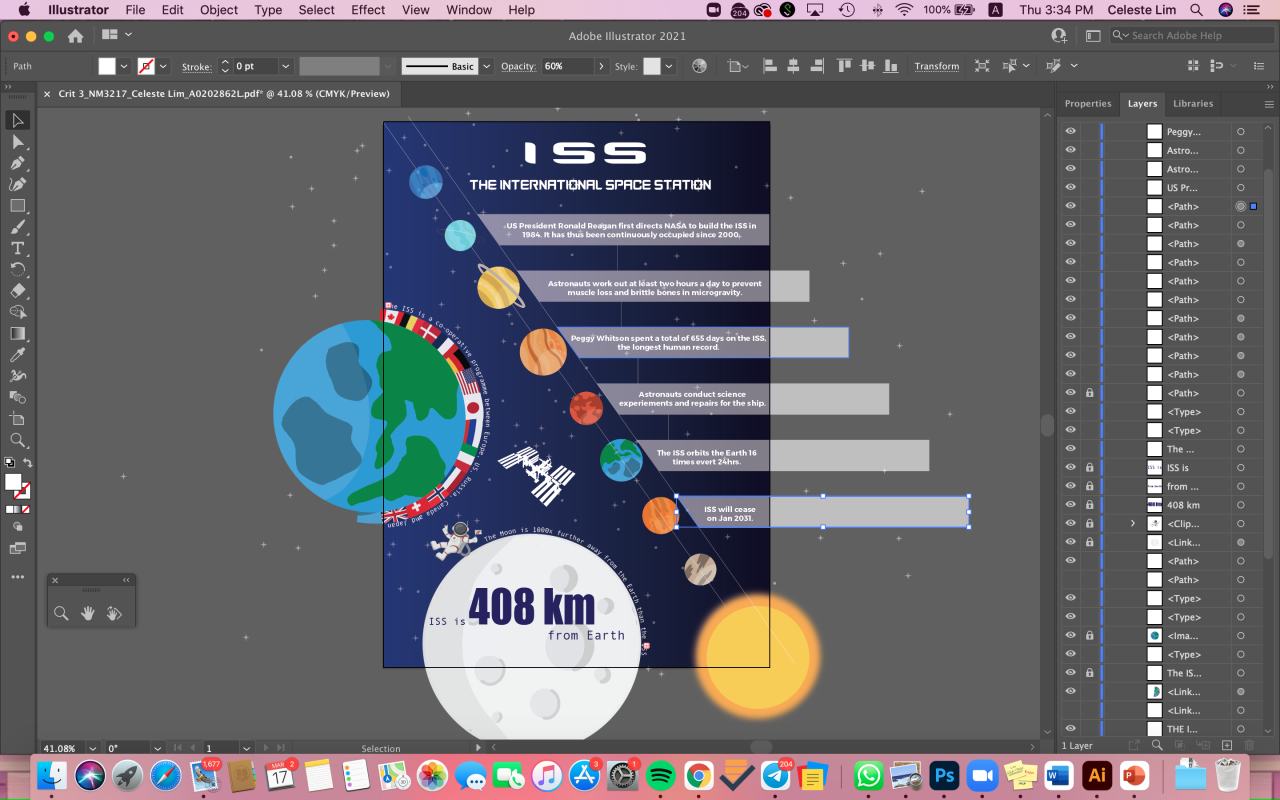Select the Selection tool (black arrow)

18,120
